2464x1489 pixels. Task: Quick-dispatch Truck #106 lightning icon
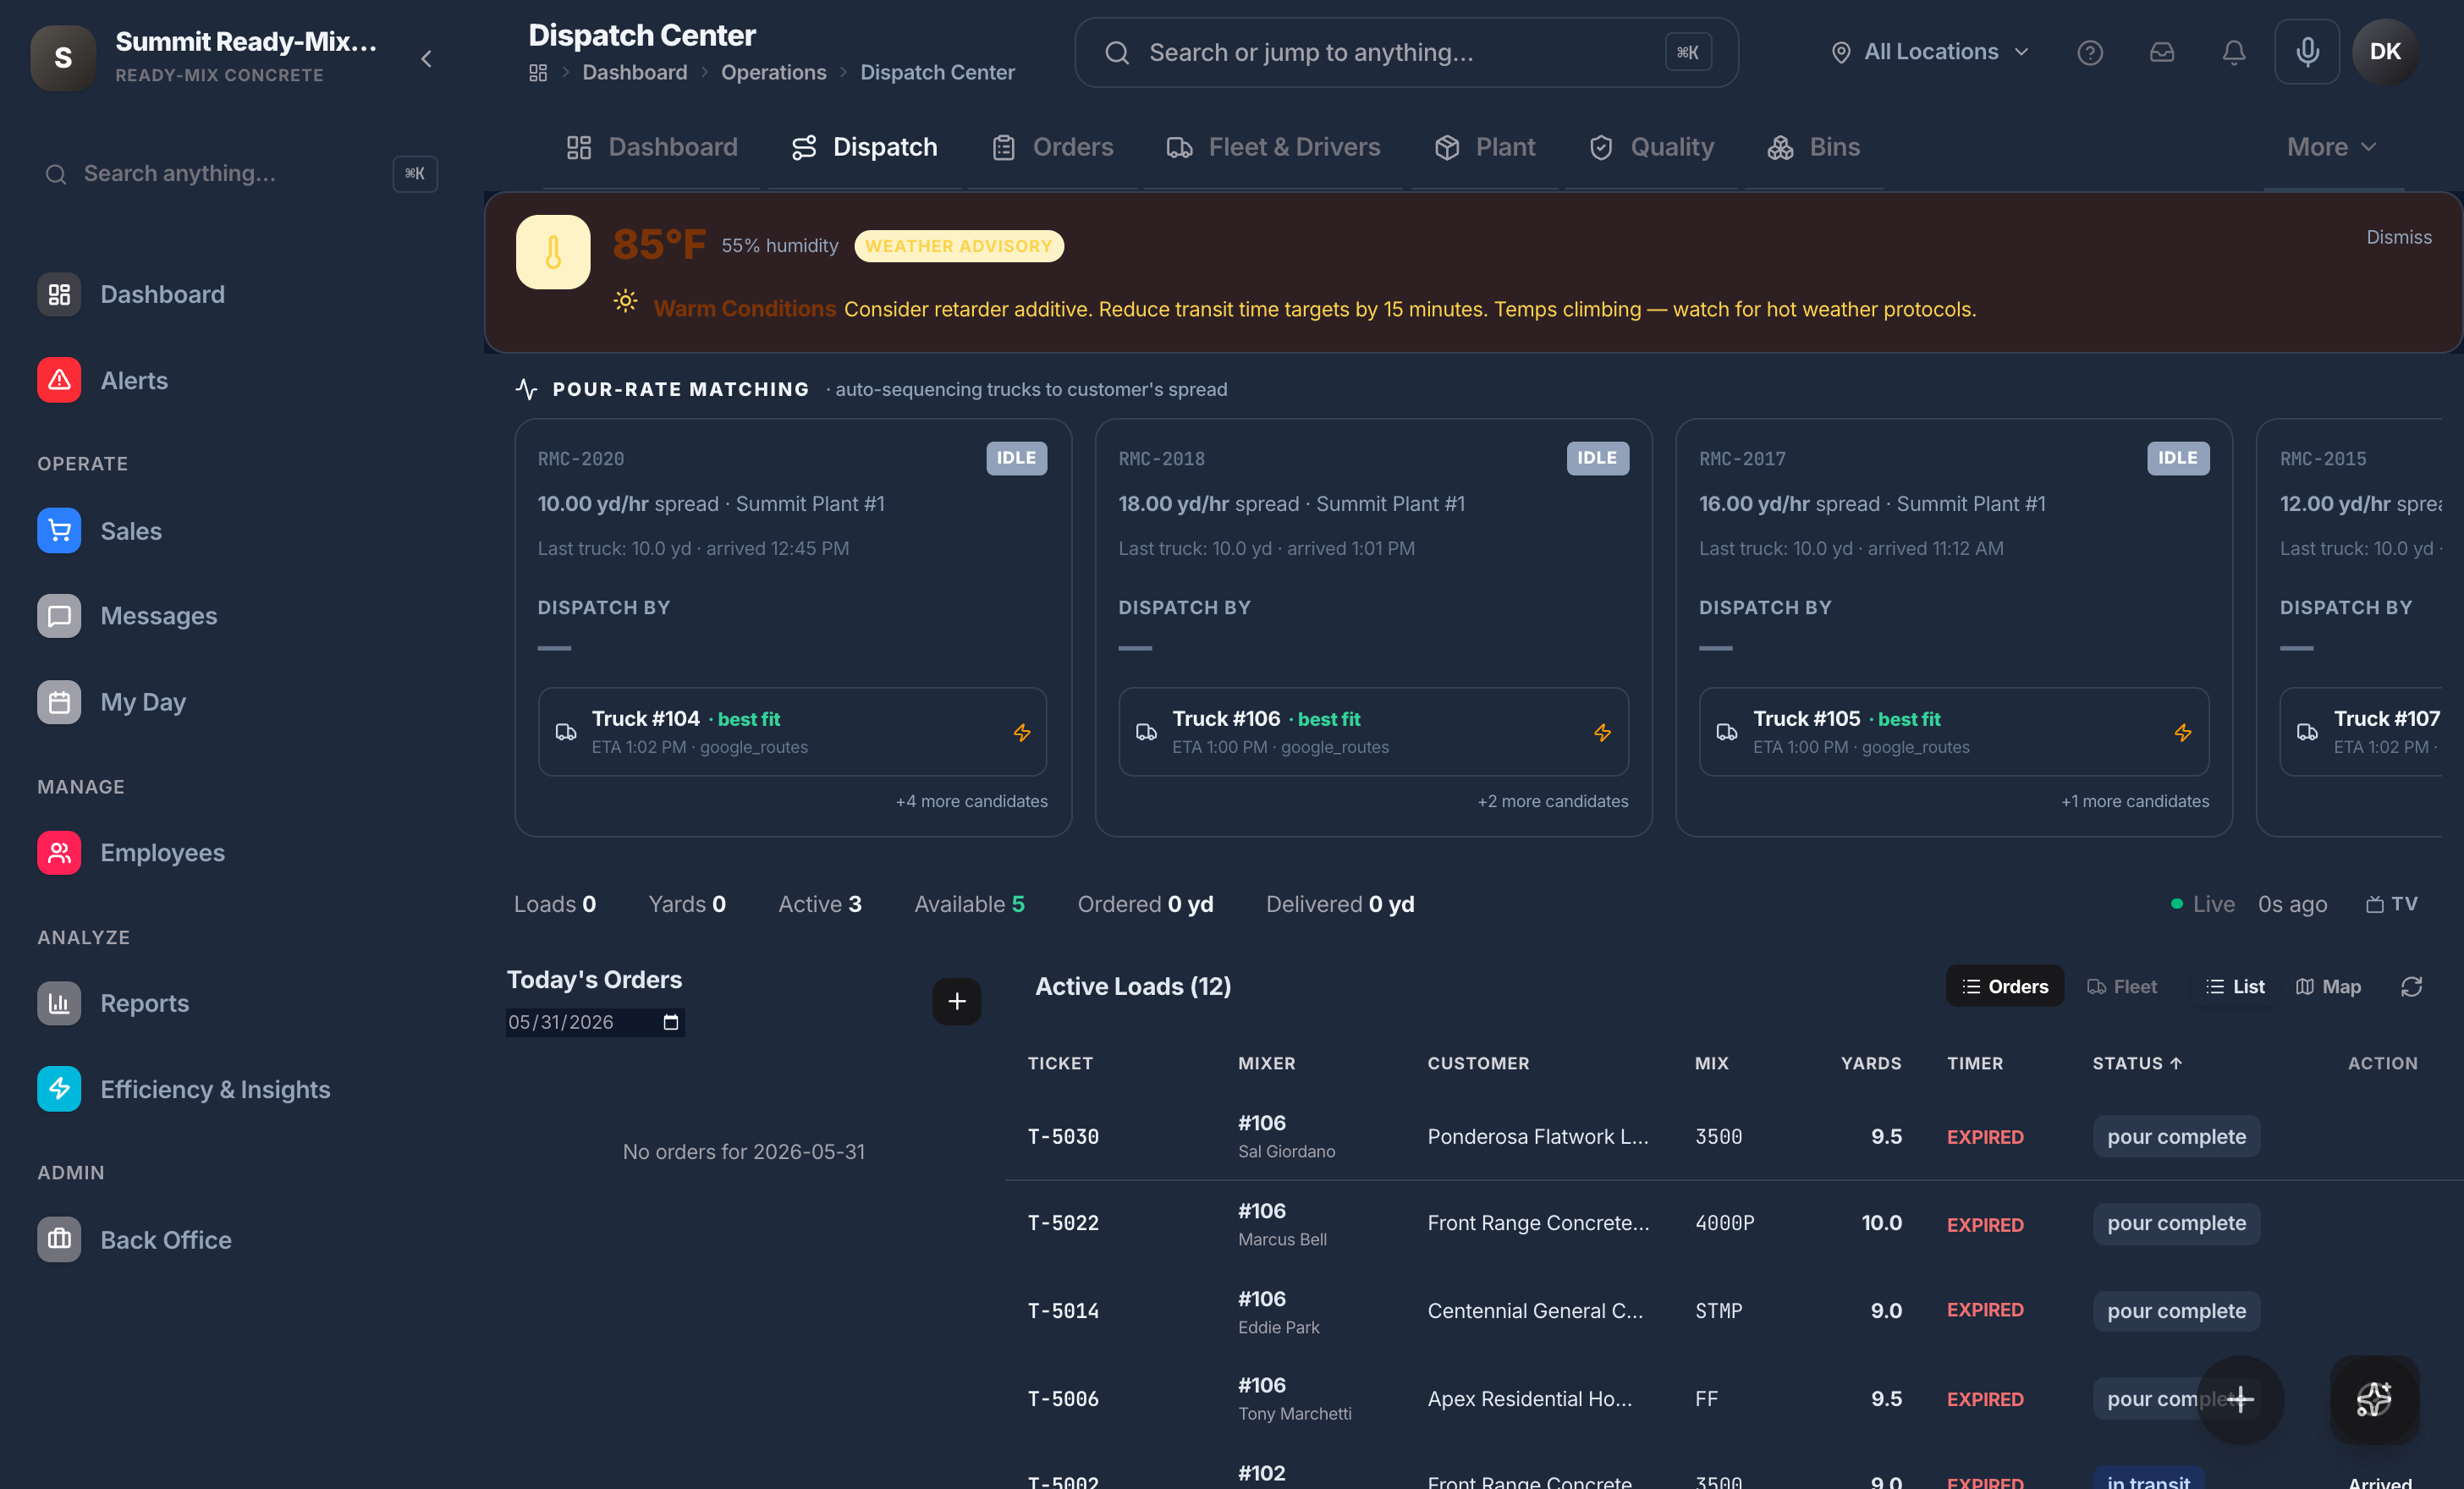pos(1602,732)
